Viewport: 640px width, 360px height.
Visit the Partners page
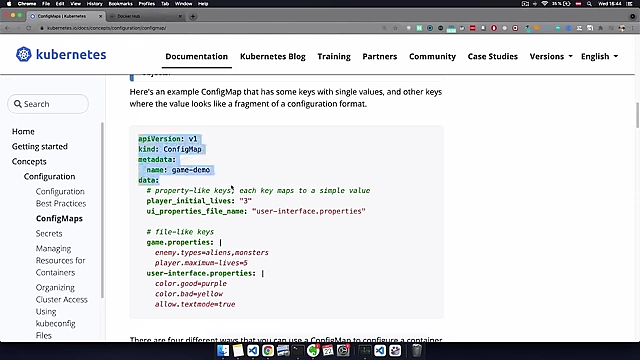tap(380, 56)
